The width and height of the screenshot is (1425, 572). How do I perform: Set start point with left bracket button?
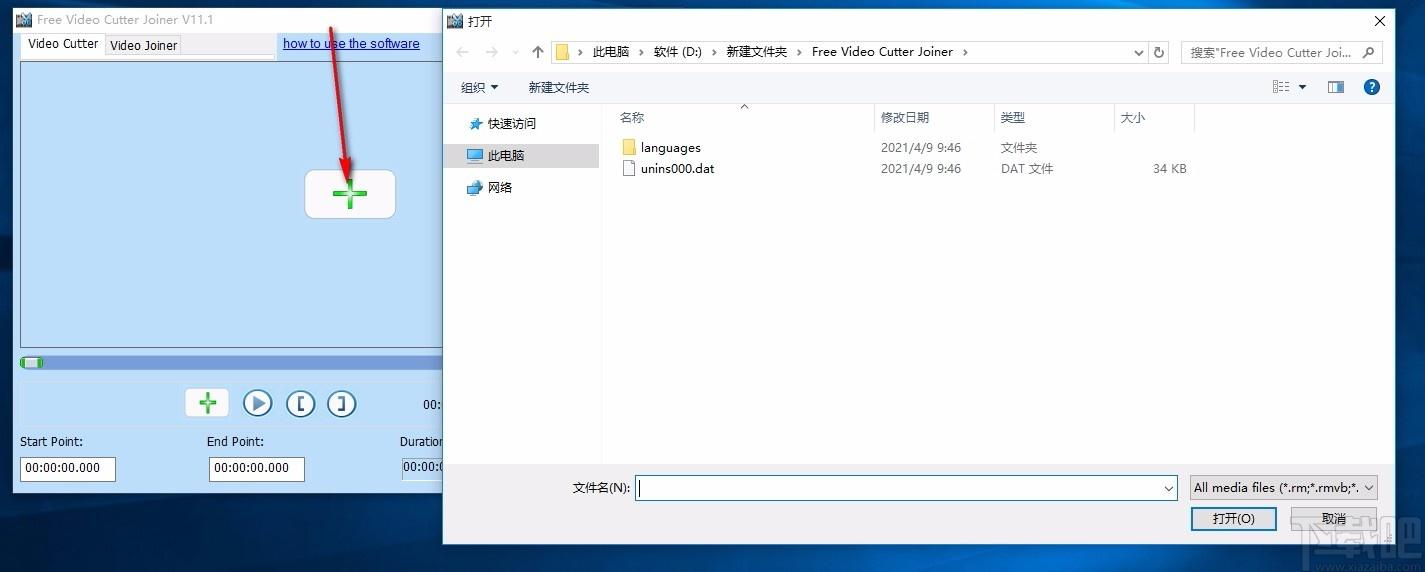300,403
